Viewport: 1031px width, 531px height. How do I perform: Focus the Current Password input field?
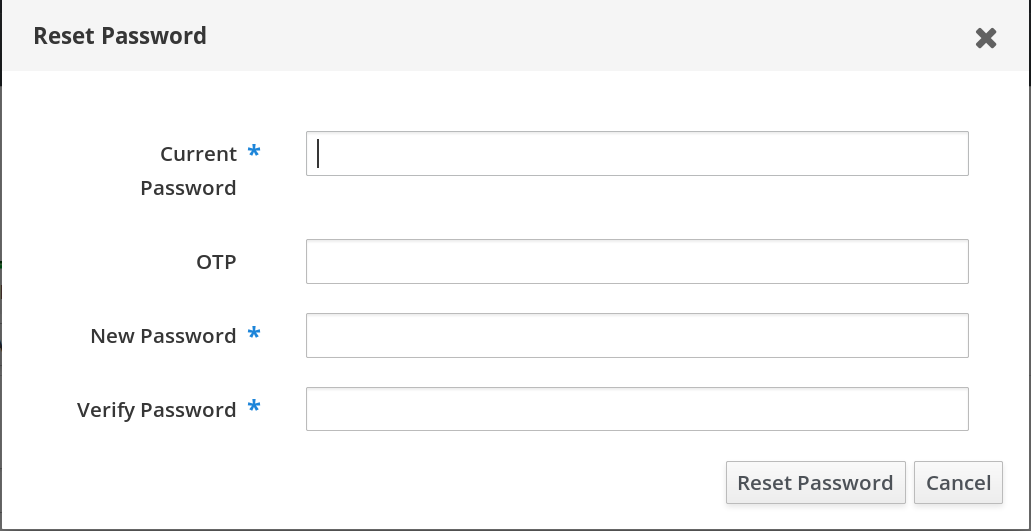(637, 153)
